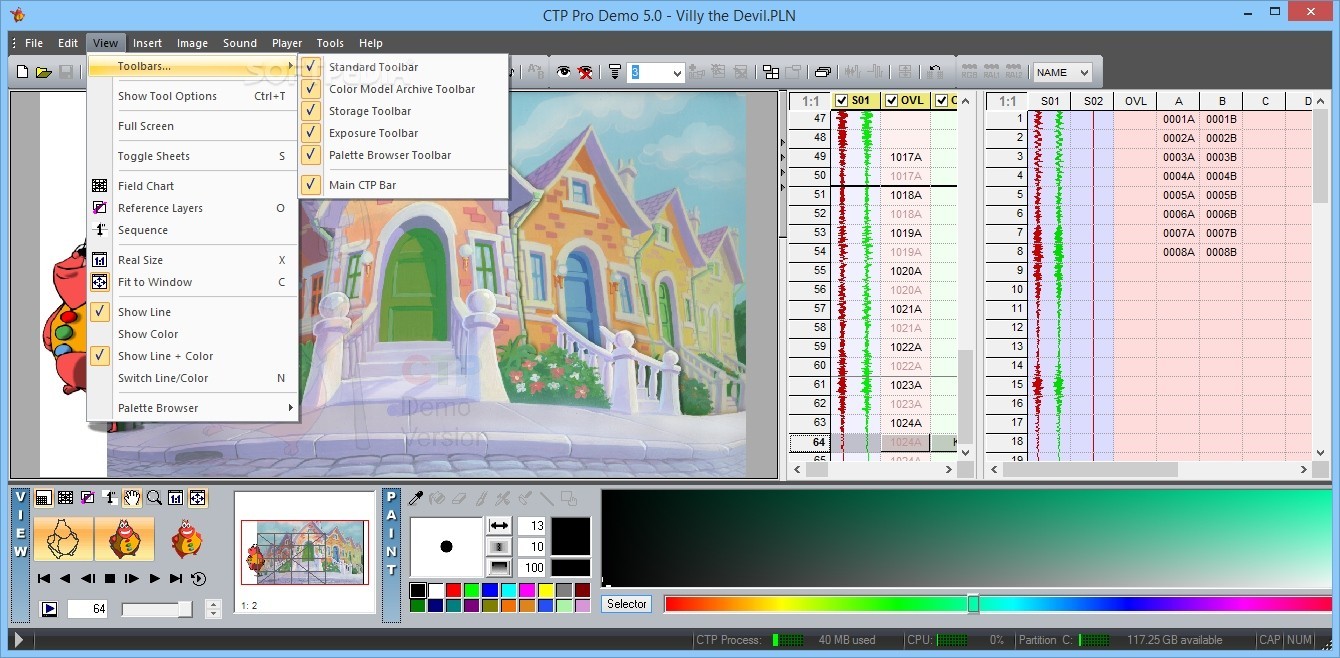Select the outline-only view mode thumbnail
1340x658 pixels.
[64, 539]
